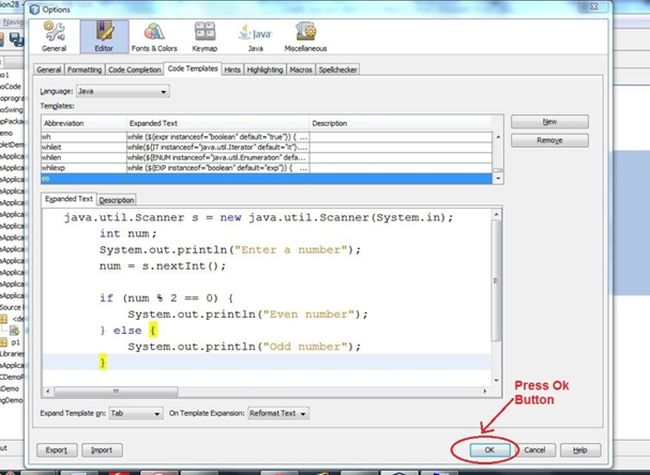650x475 pixels.
Task: Open the Language dropdown set to Java
Action: 123,91
